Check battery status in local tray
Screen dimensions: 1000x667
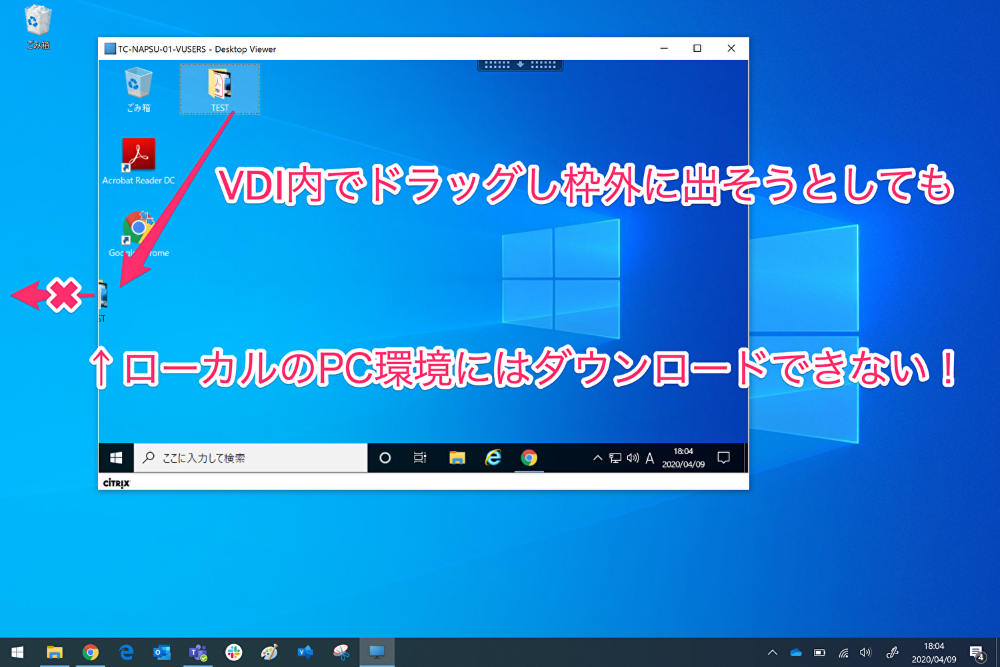pyautogui.click(x=820, y=652)
